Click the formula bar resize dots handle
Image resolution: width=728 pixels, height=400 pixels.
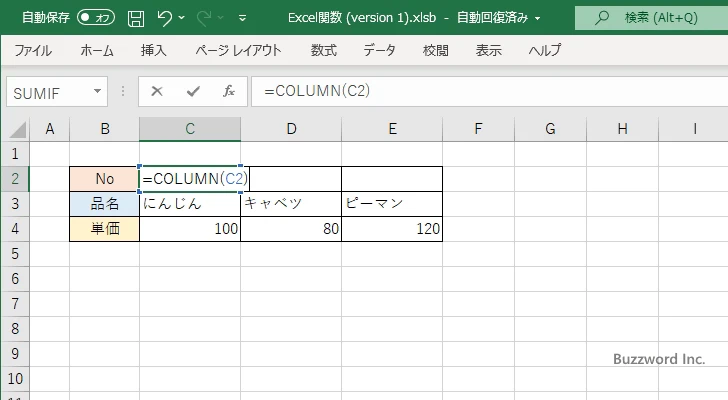tap(123, 91)
